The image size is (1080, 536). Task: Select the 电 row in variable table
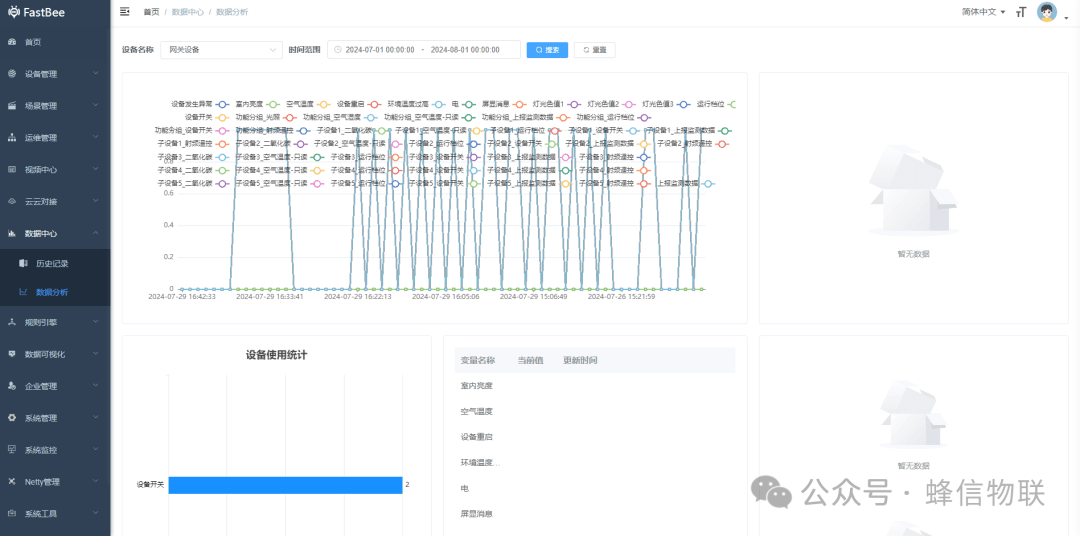(x=595, y=488)
